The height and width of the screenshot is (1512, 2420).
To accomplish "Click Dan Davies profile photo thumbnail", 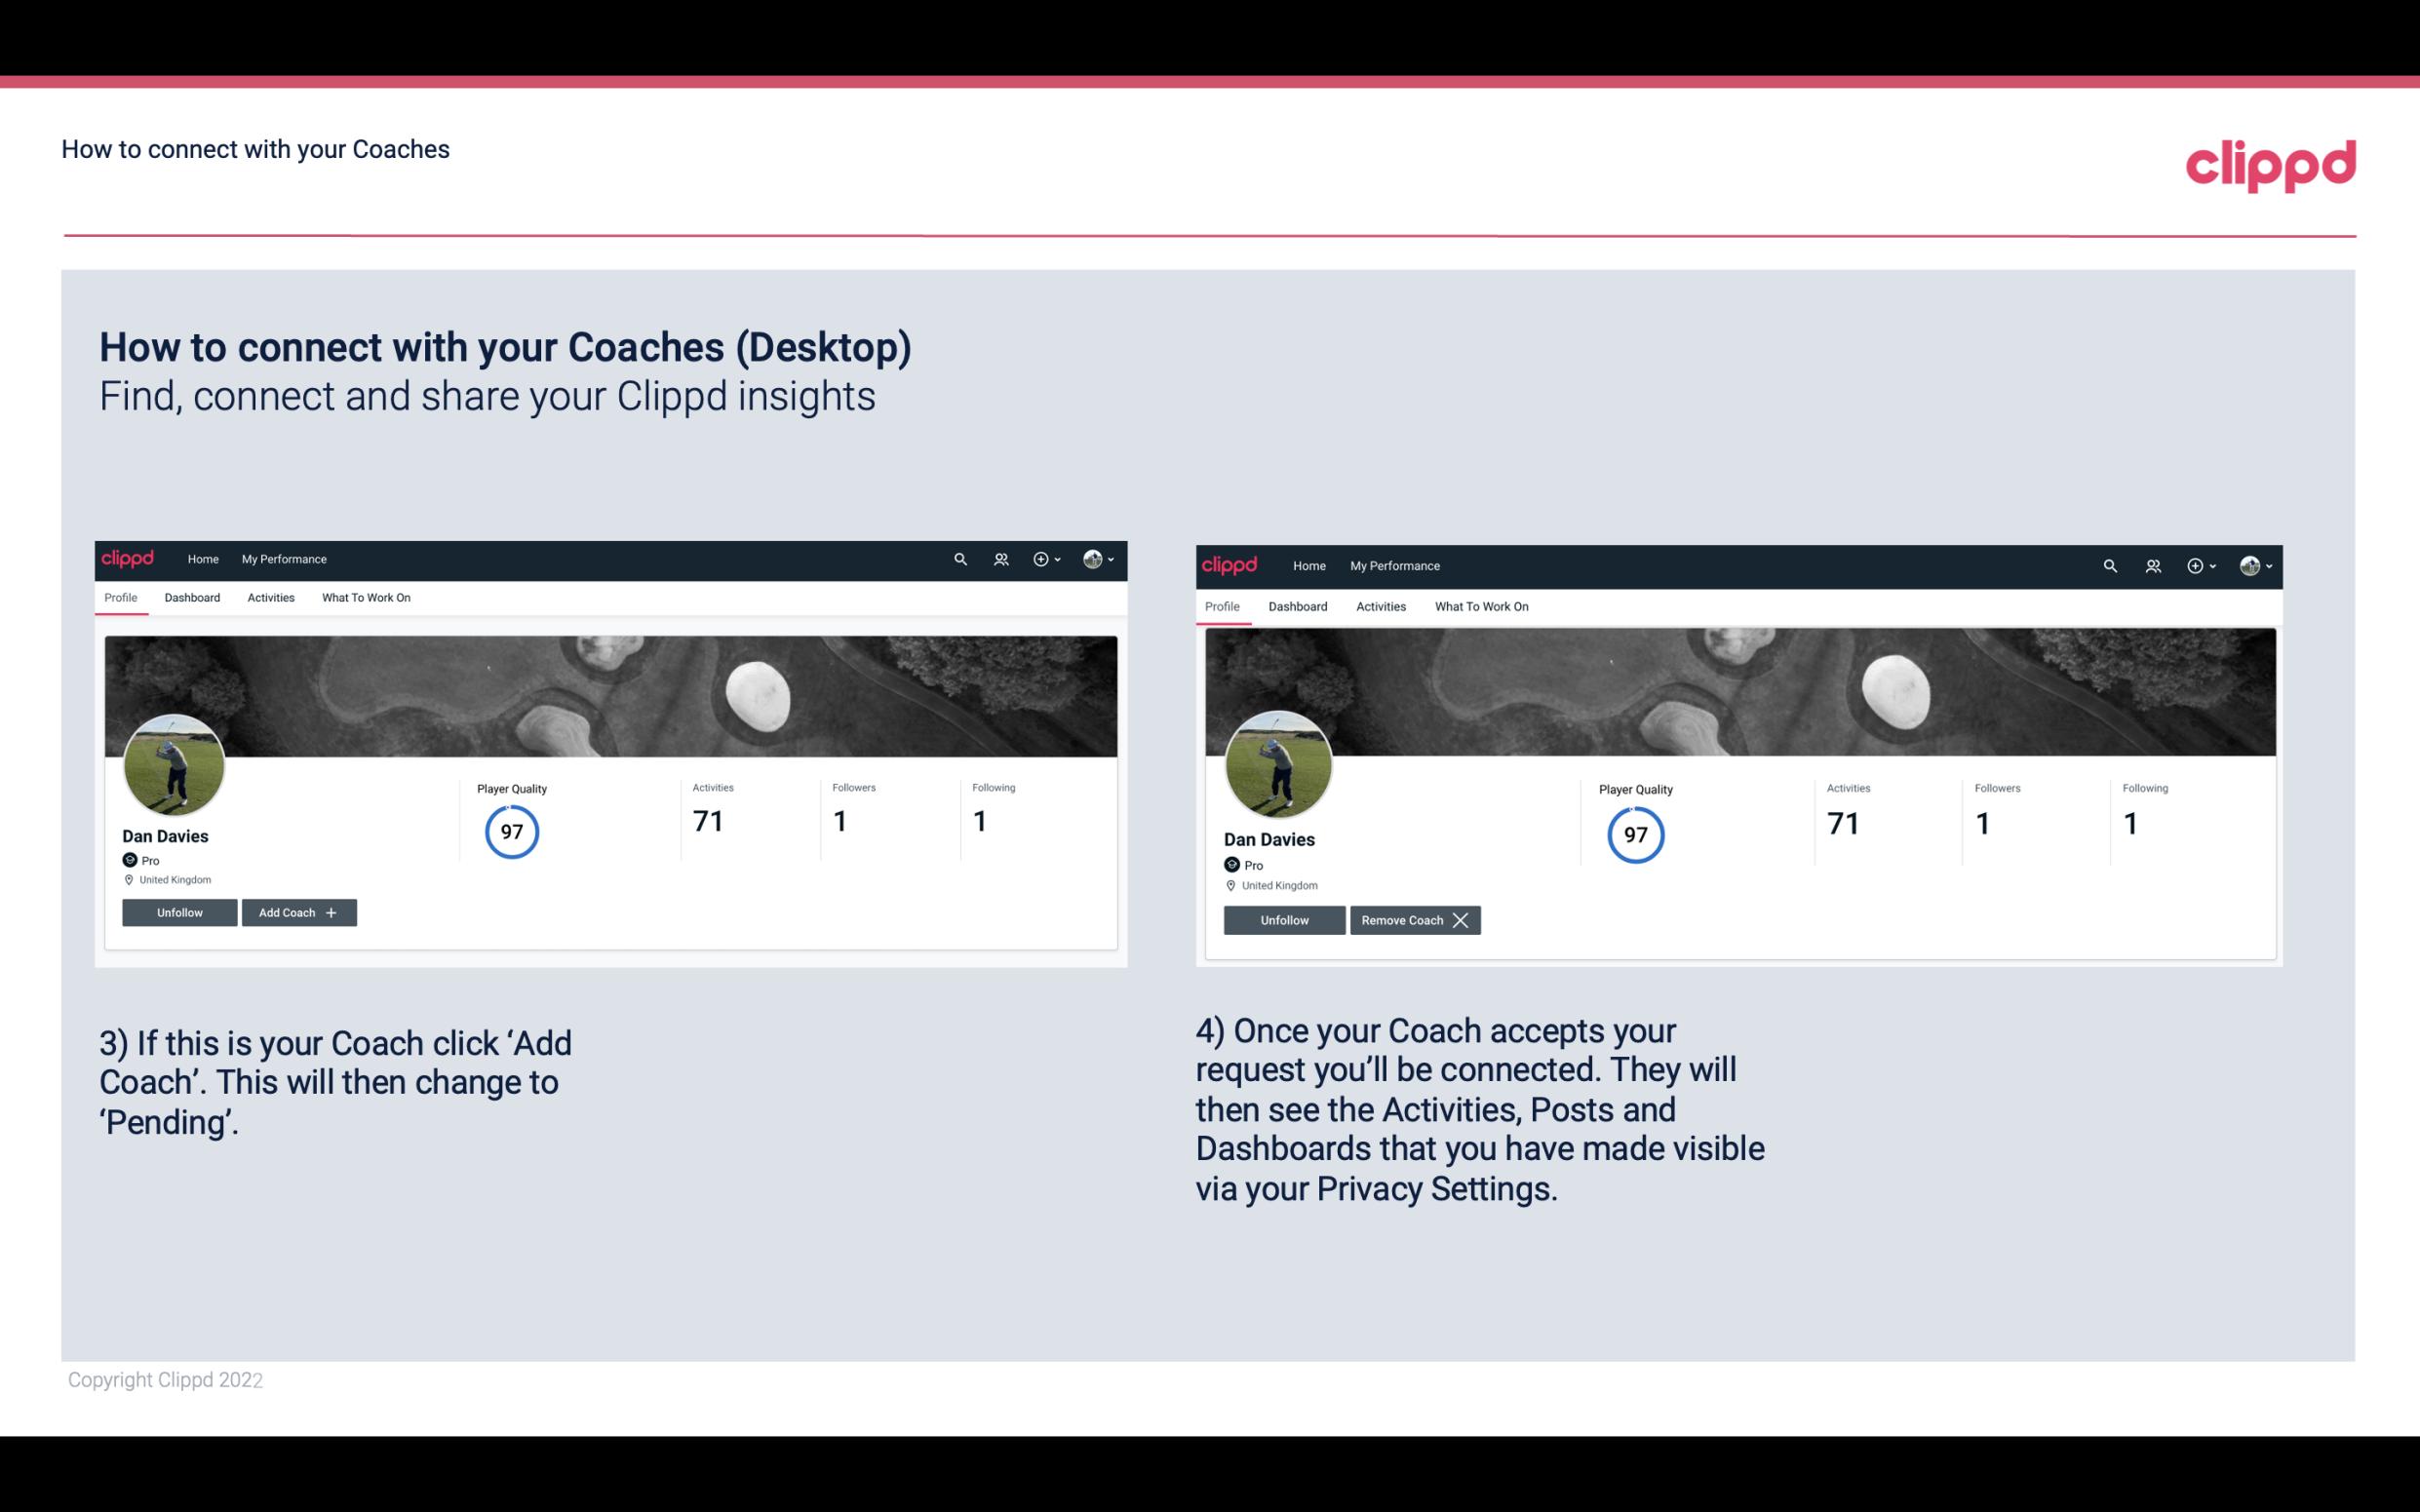I will (x=173, y=759).
